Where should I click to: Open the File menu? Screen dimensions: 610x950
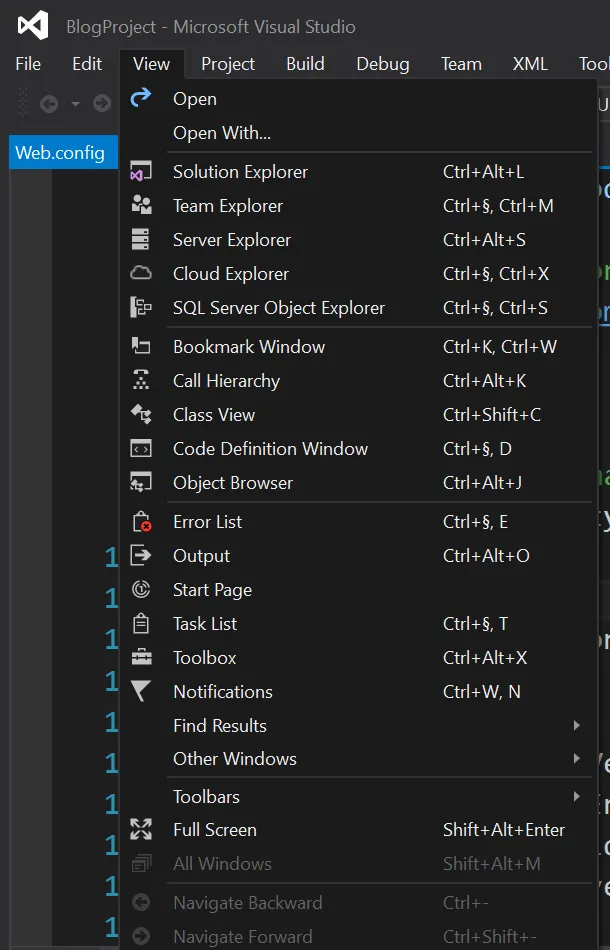click(28, 64)
